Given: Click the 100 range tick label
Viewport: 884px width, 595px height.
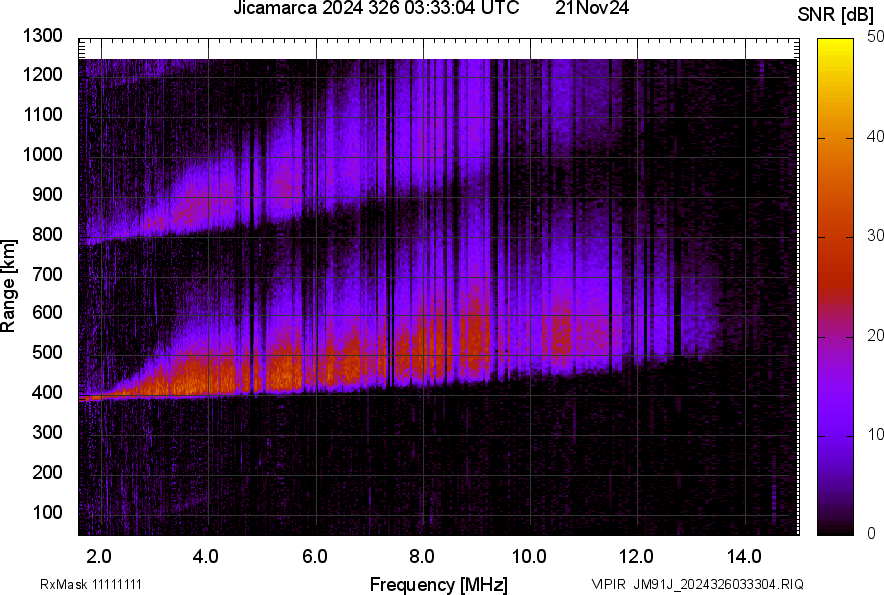Looking at the screenshot, I should (x=50, y=512).
